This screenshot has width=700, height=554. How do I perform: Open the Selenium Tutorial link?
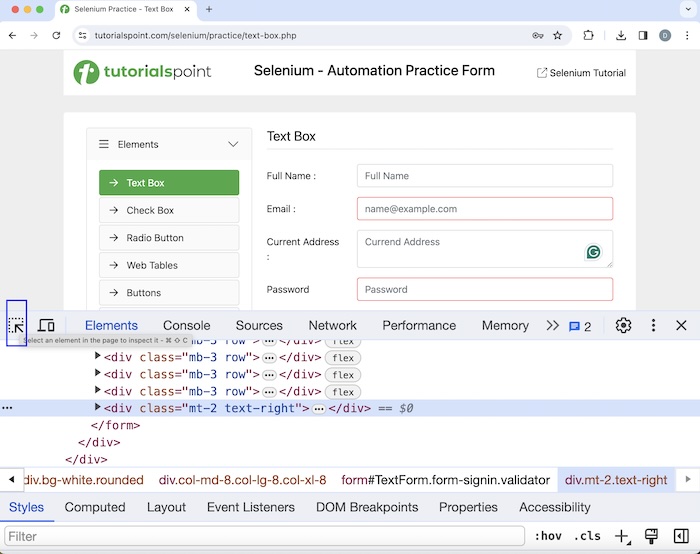[x=581, y=73]
